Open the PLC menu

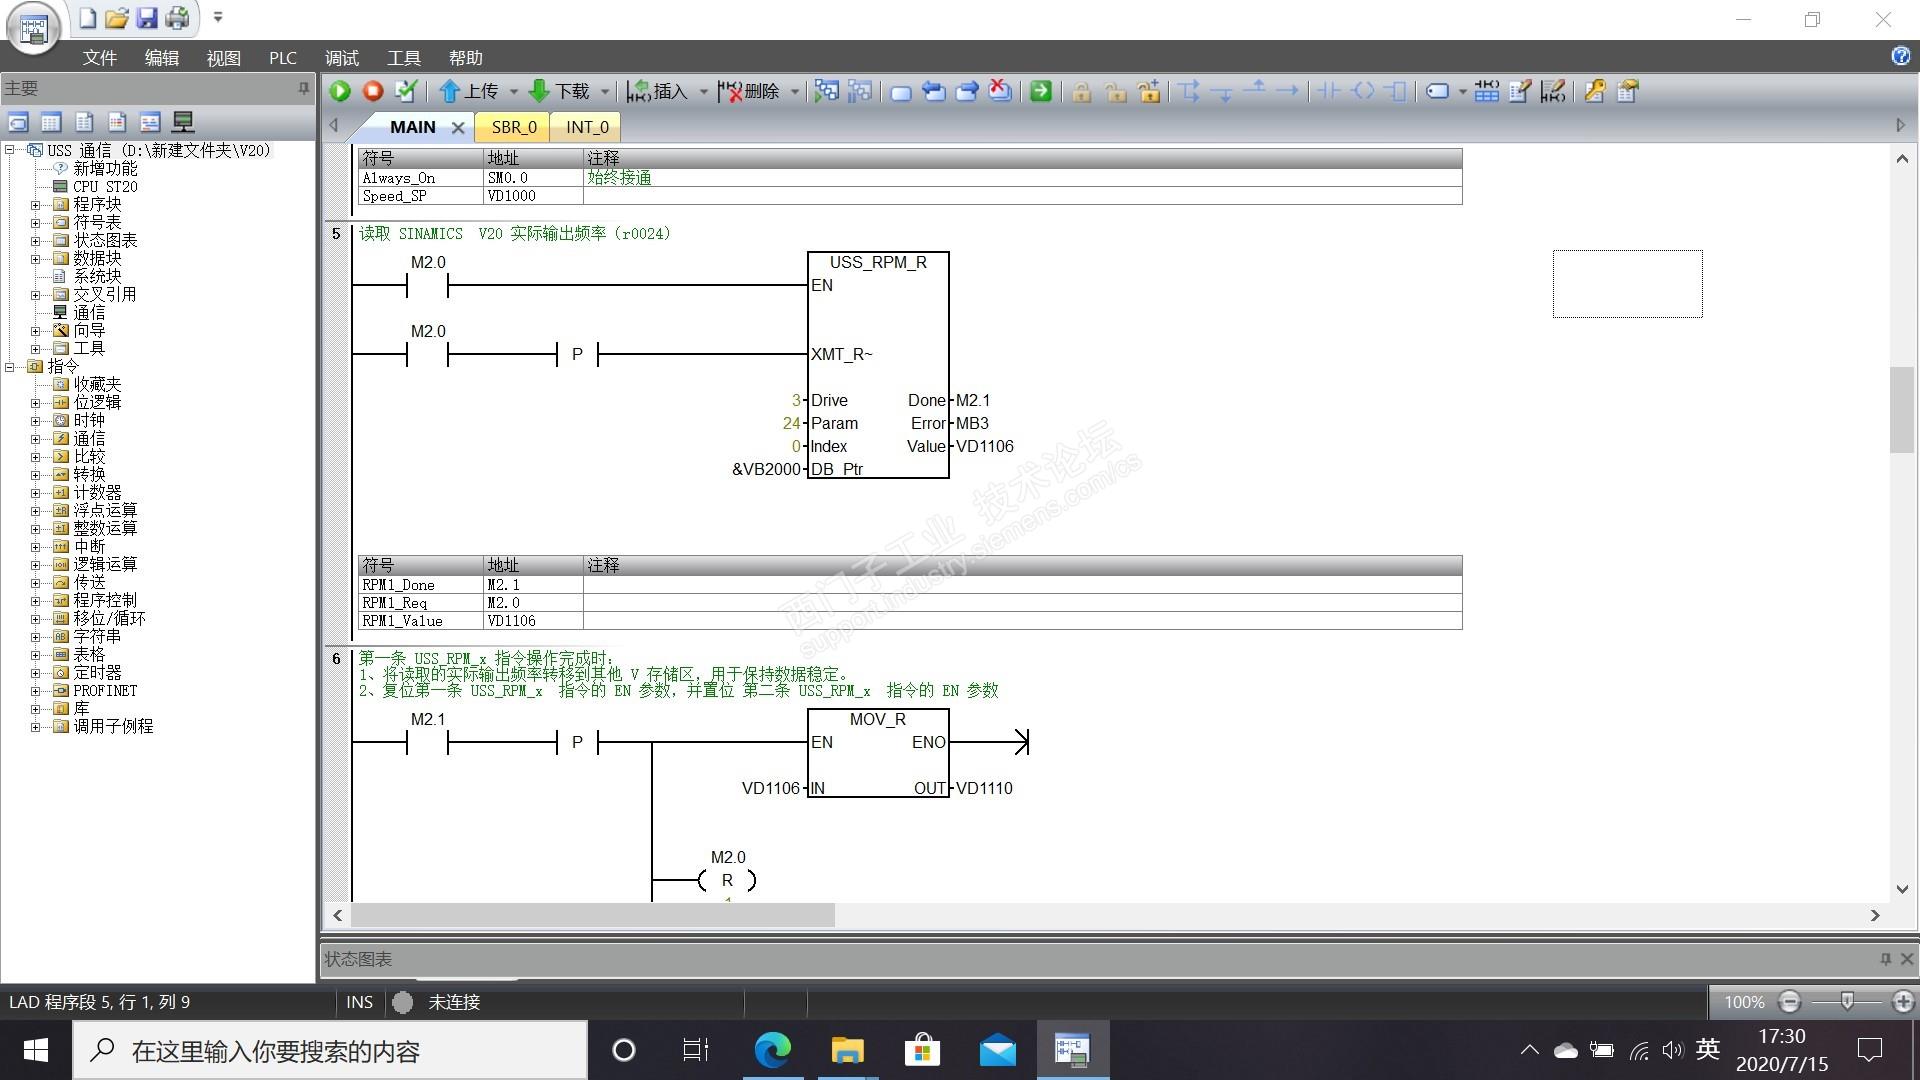(x=282, y=58)
